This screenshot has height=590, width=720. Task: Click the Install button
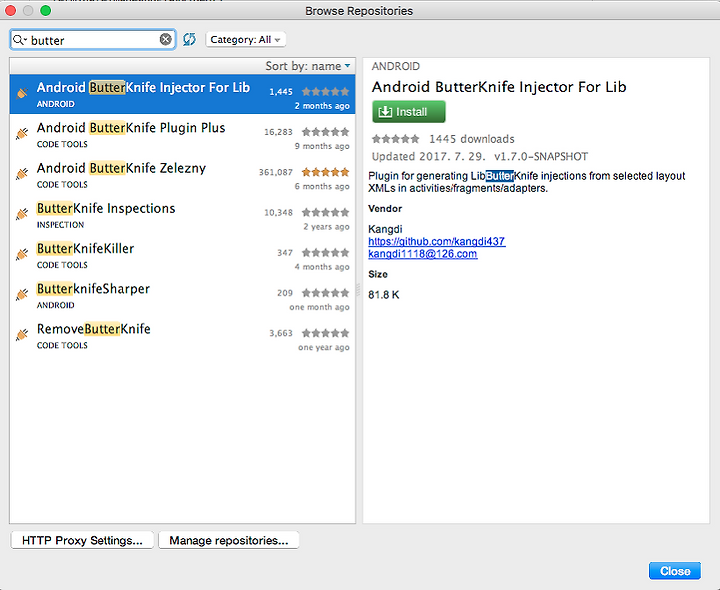[409, 112]
